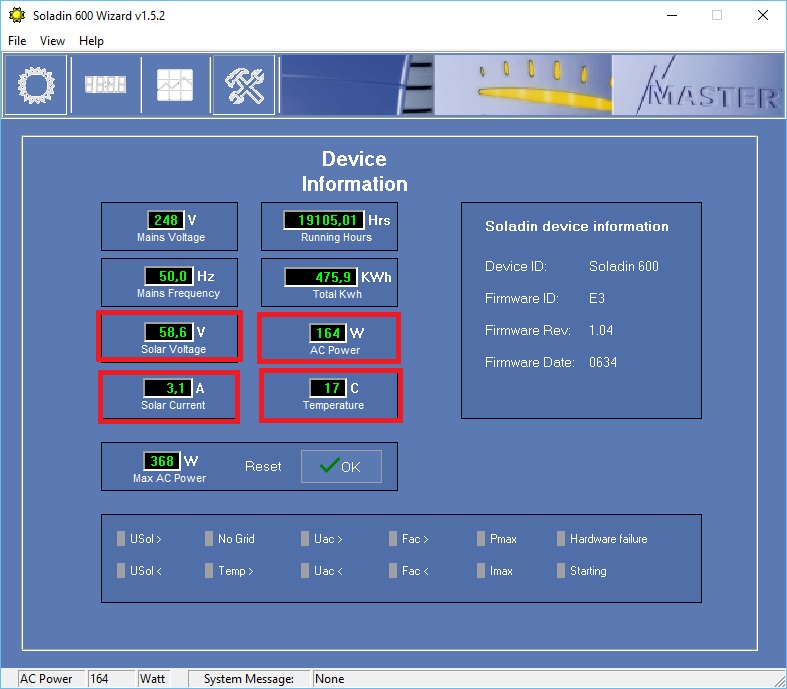Click the Total Kwh value 475,9

(321, 277)
